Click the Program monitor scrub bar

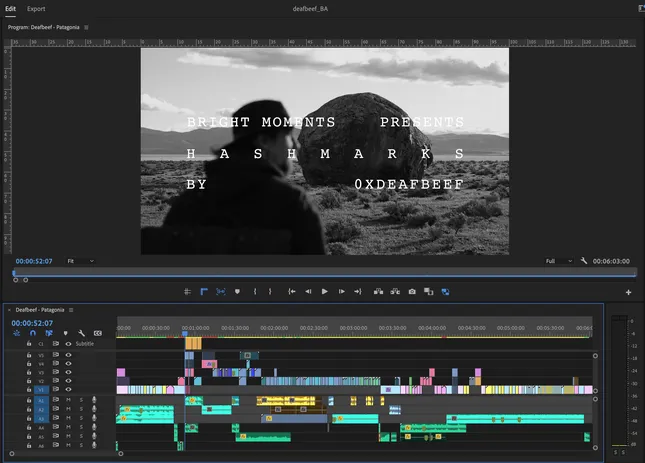click(x=325, y=273)
